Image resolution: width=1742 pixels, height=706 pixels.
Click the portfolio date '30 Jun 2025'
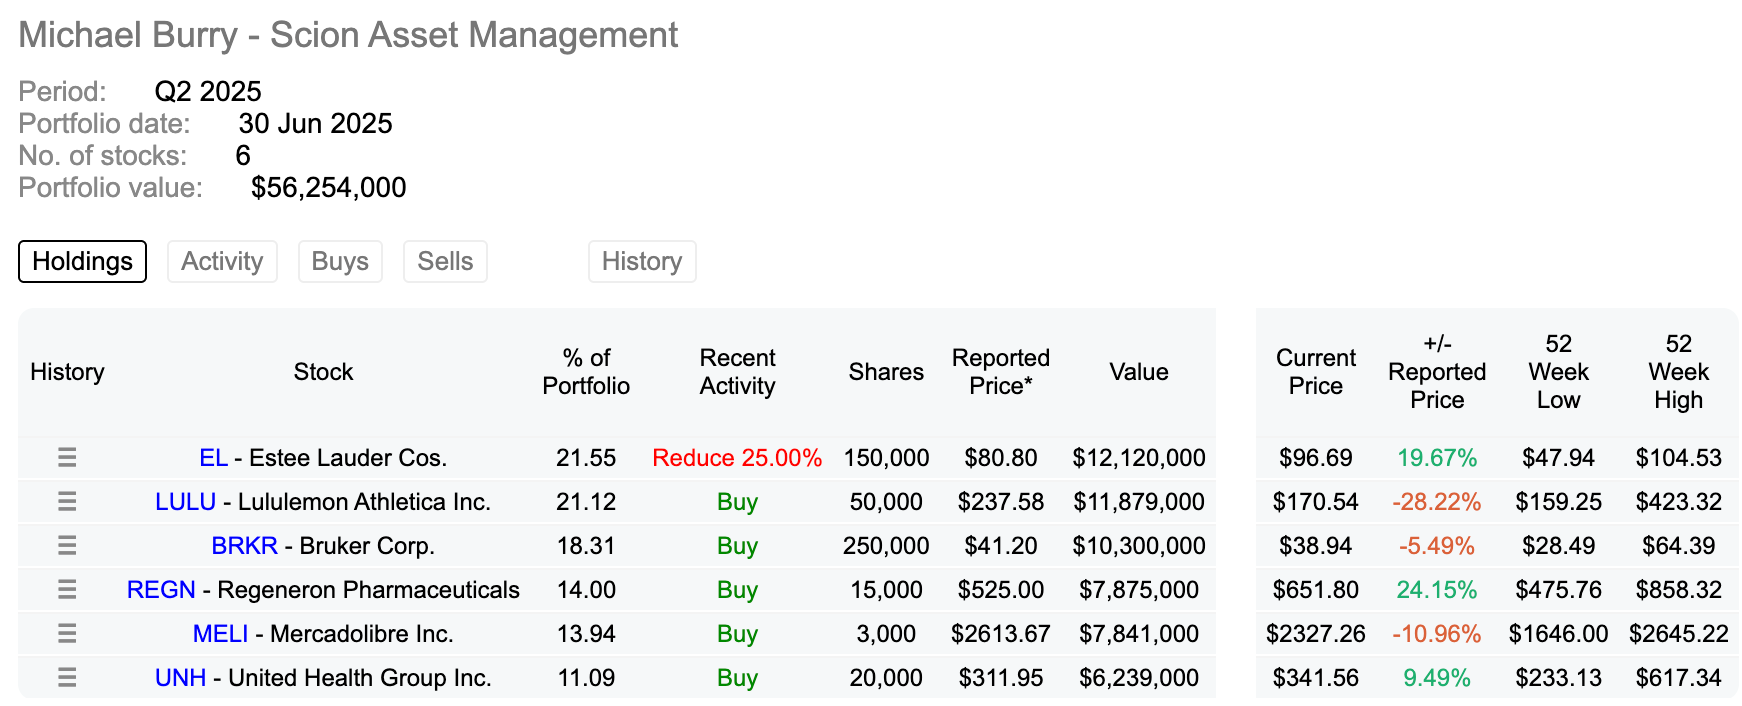315,124
